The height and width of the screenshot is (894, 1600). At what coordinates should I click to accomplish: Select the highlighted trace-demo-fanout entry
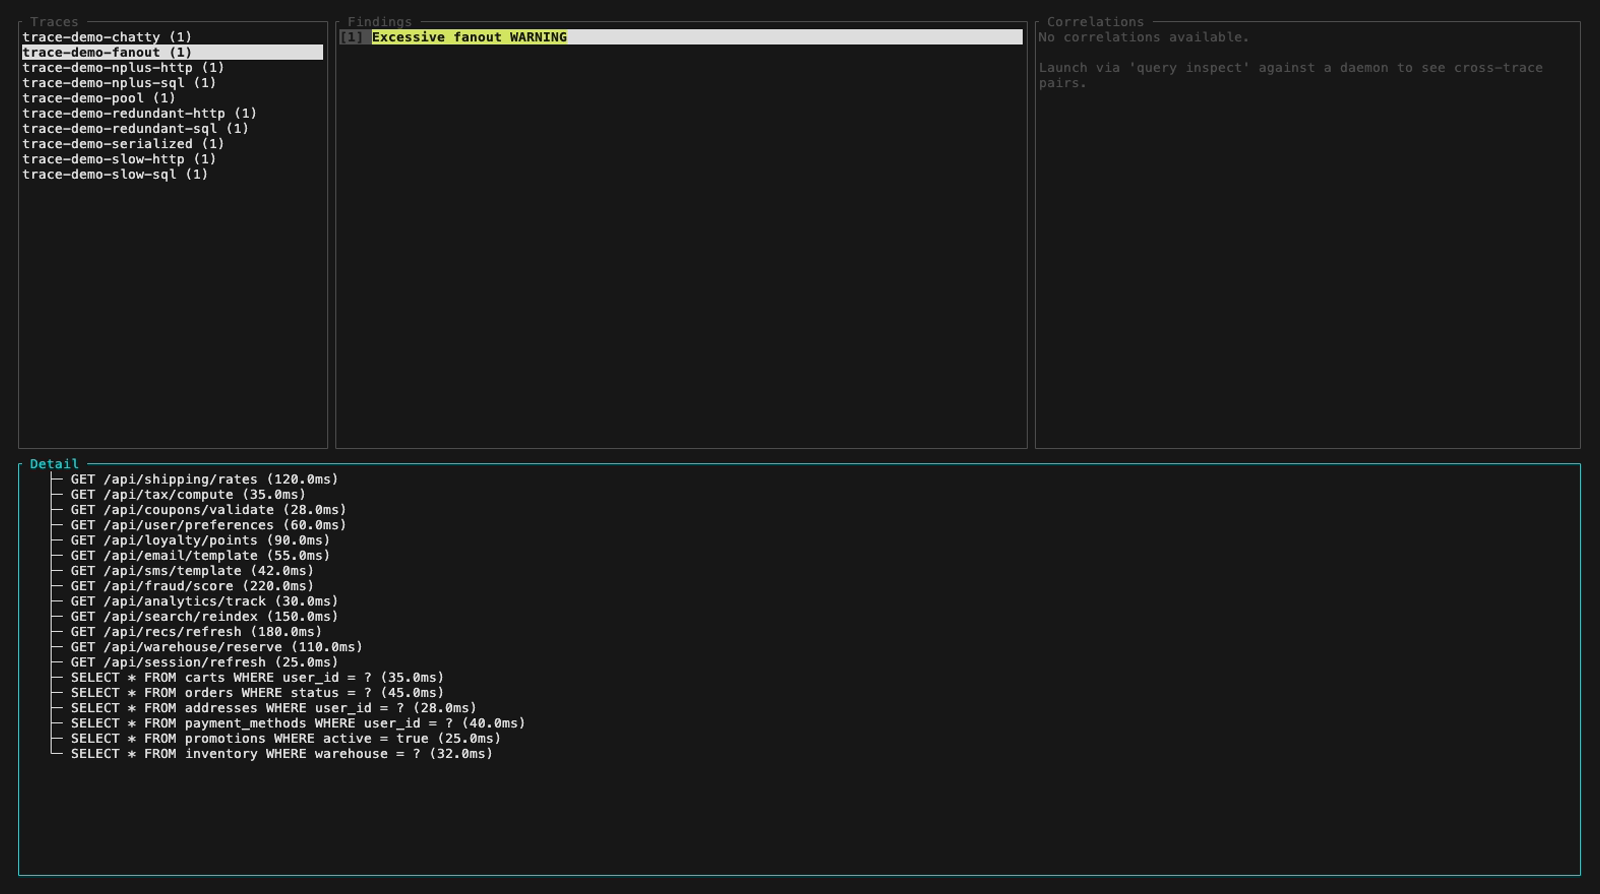coord(172,52)
